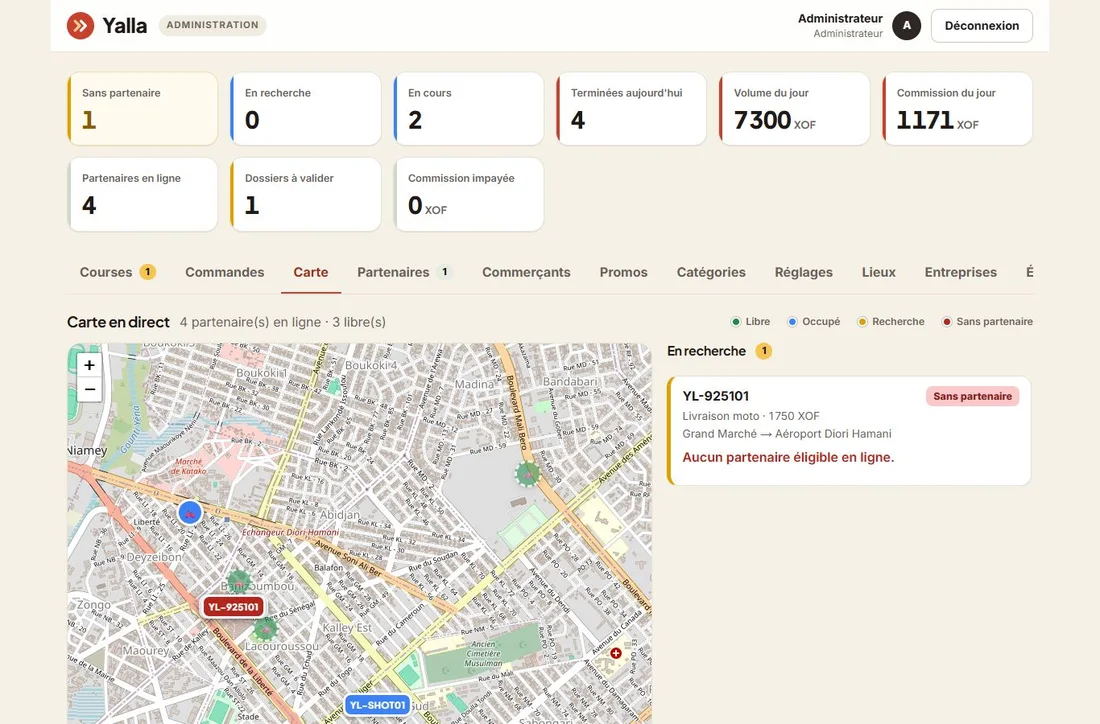This screenshot has width=1100, height=724.
Task: Open the blue YL-SHOT01 map label
Action: (377, 705)
